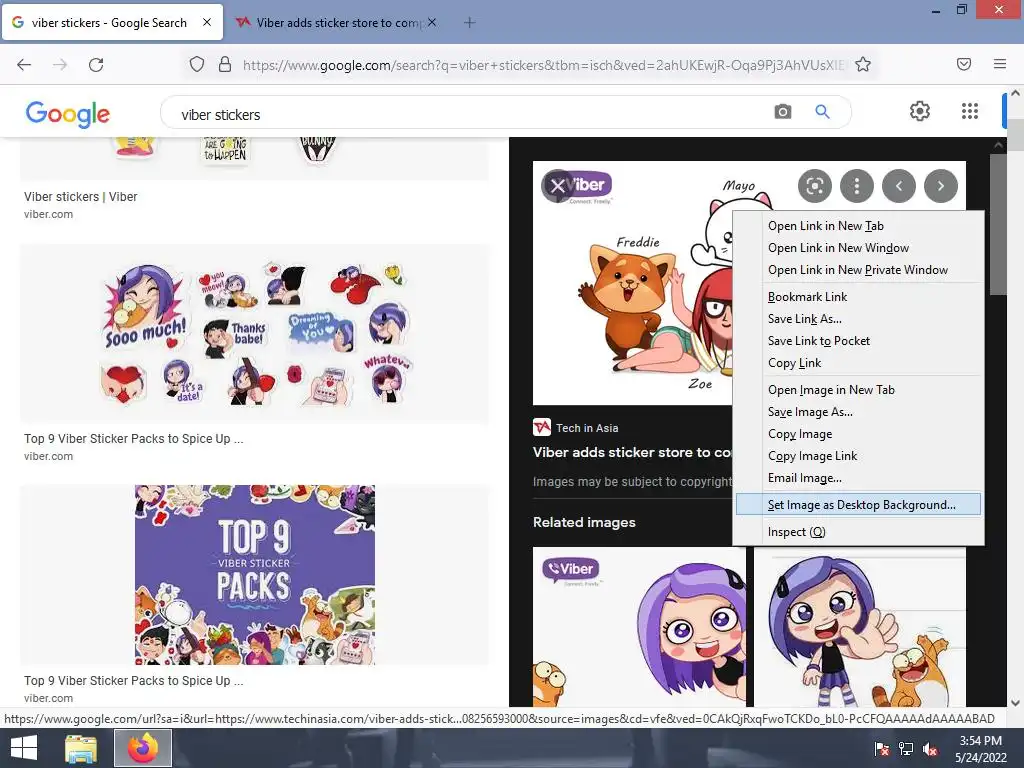Open Top 9 Viber Sticker Packs link under purple image

click(x=133, y=680)
